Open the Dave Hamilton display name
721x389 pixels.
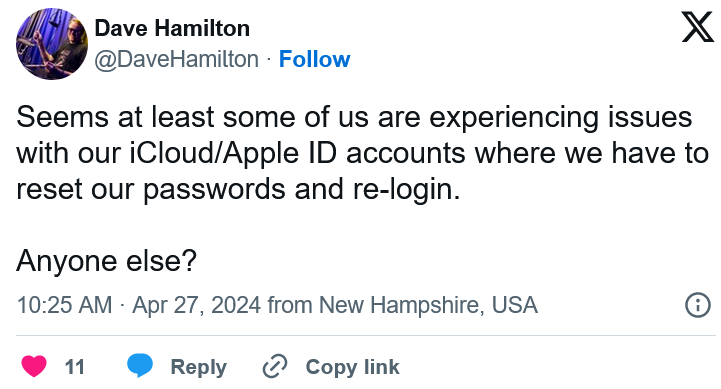172,29
